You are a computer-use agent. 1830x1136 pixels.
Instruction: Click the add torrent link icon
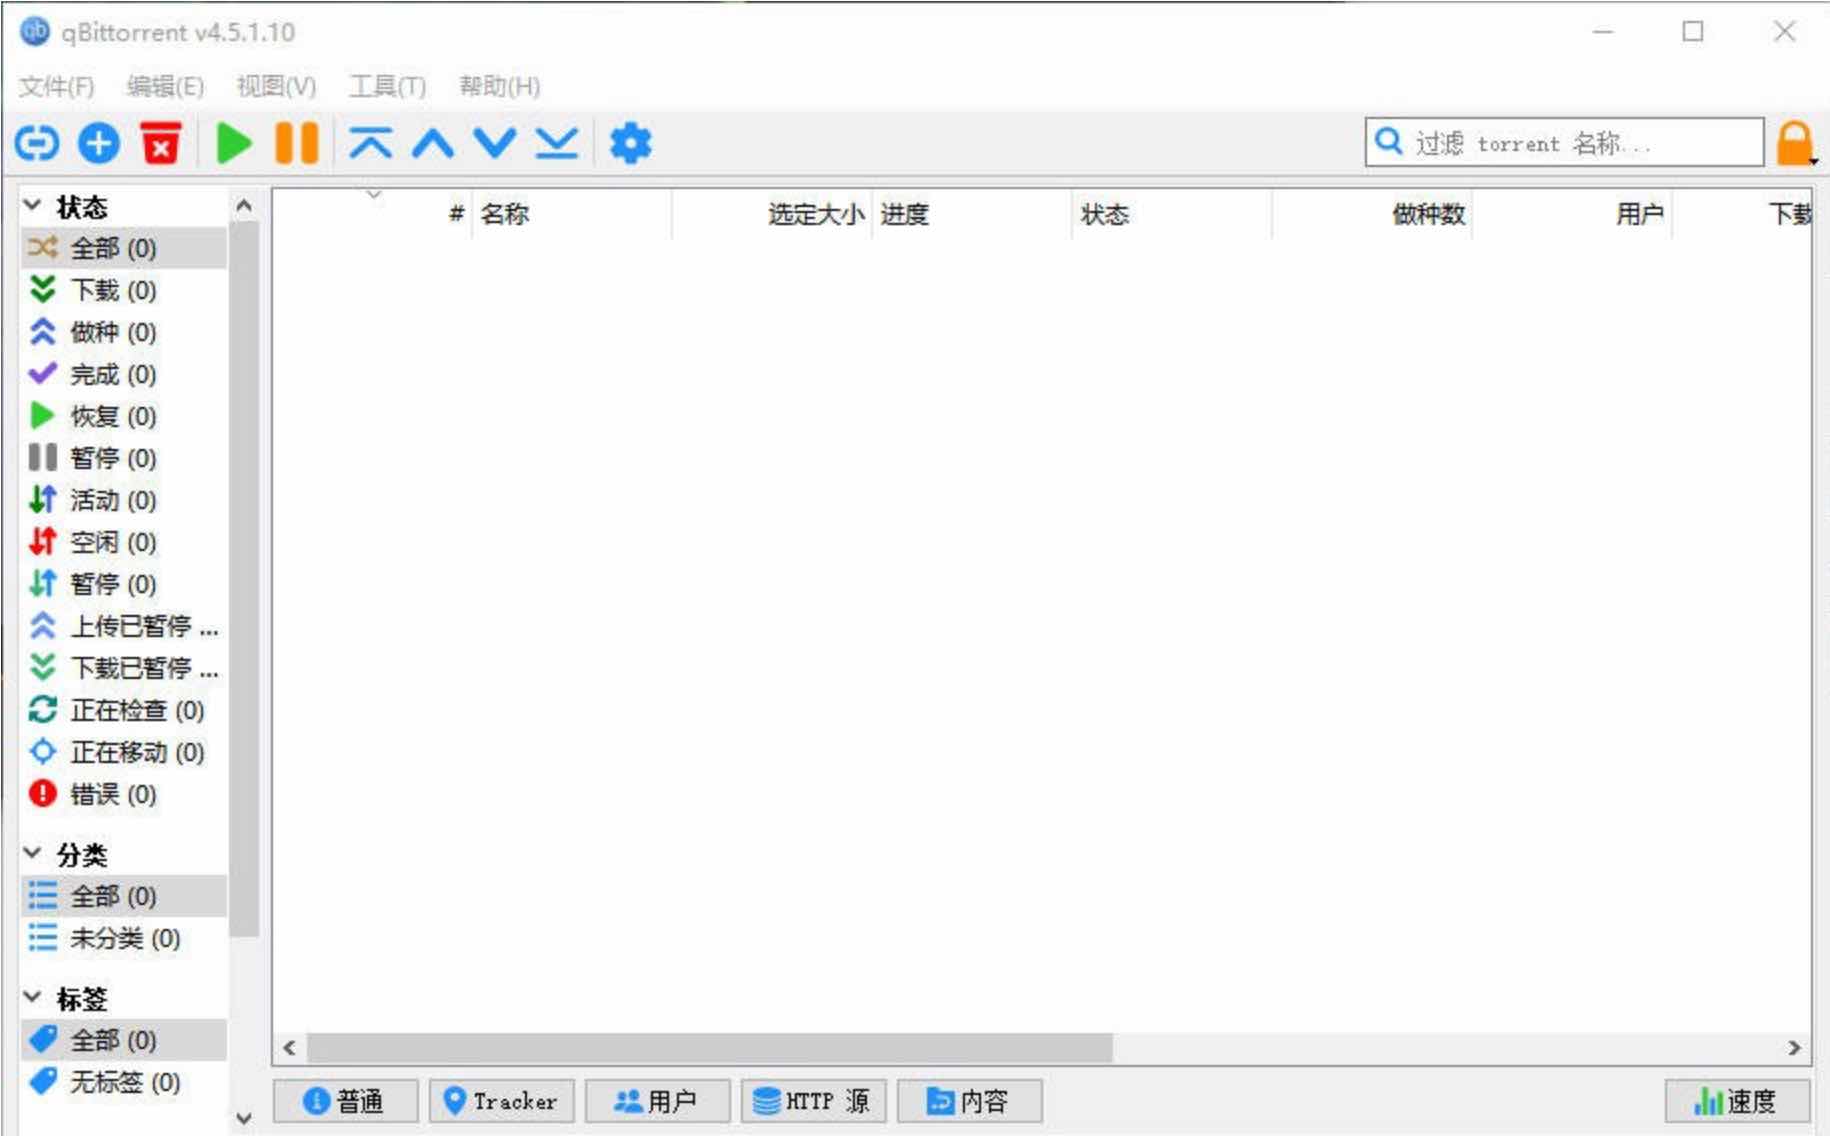pyautogui.click(x=37, y=144)
